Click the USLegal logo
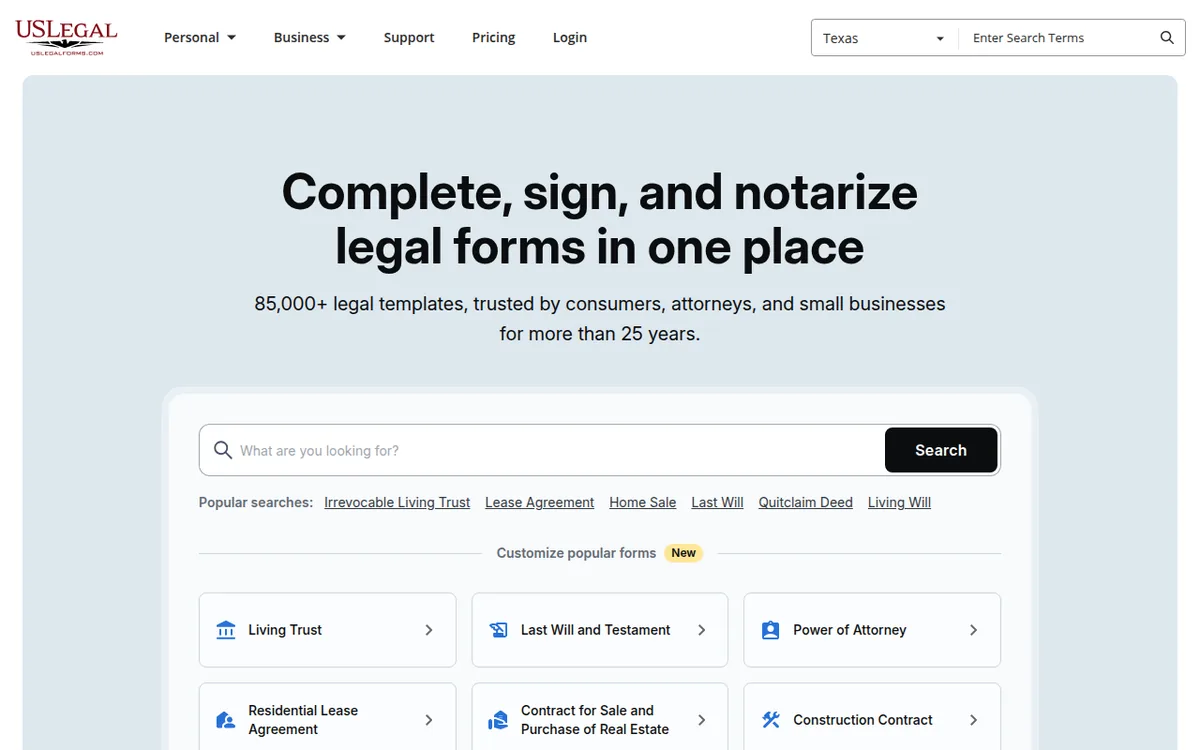1200x750 pixels. 66,37
